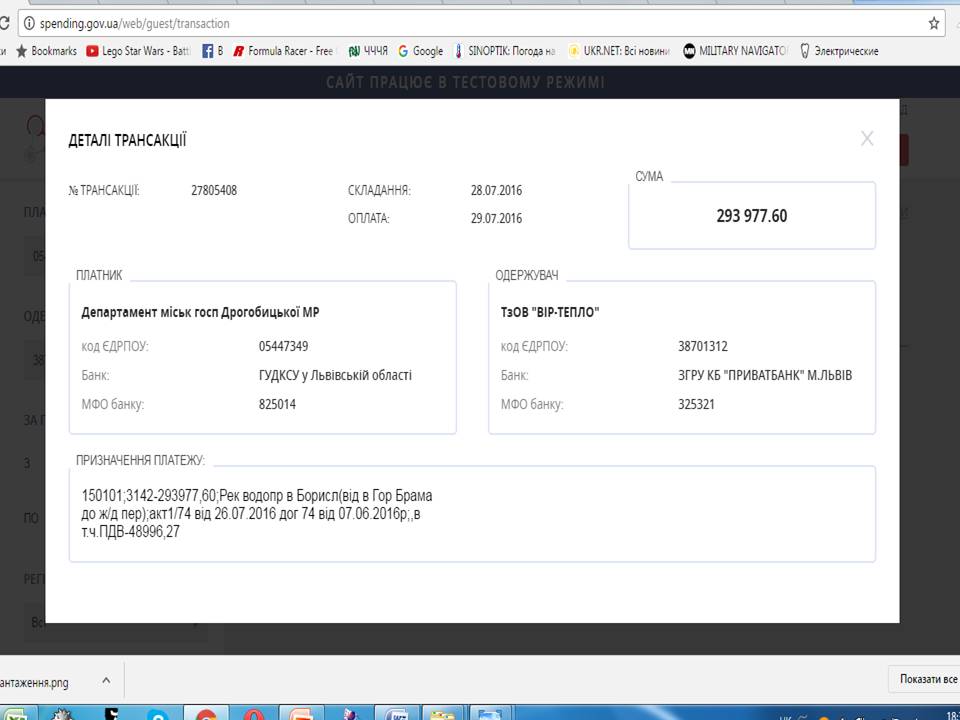960x720 pixels.
Task: Click the Показати все downloads button
Action: click(926, 679)
